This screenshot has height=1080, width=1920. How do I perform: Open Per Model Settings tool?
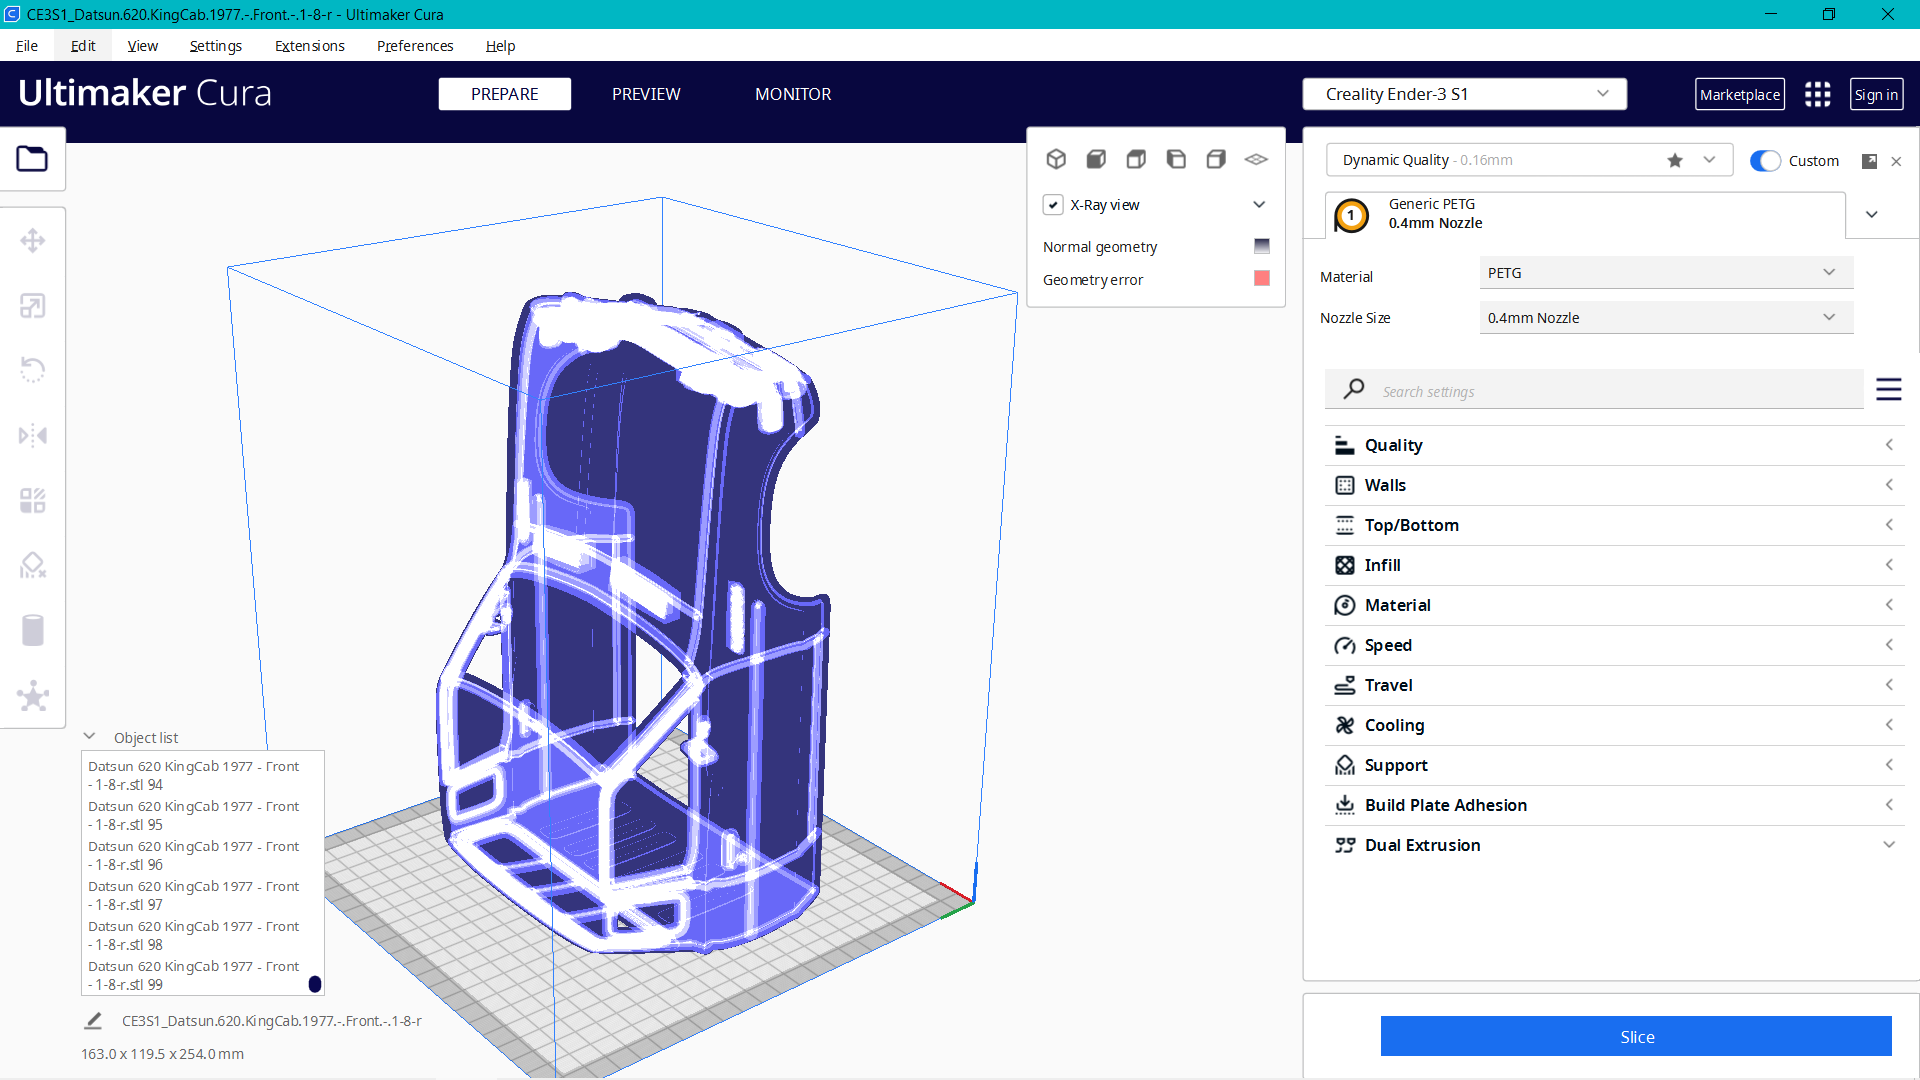(33, 500)
